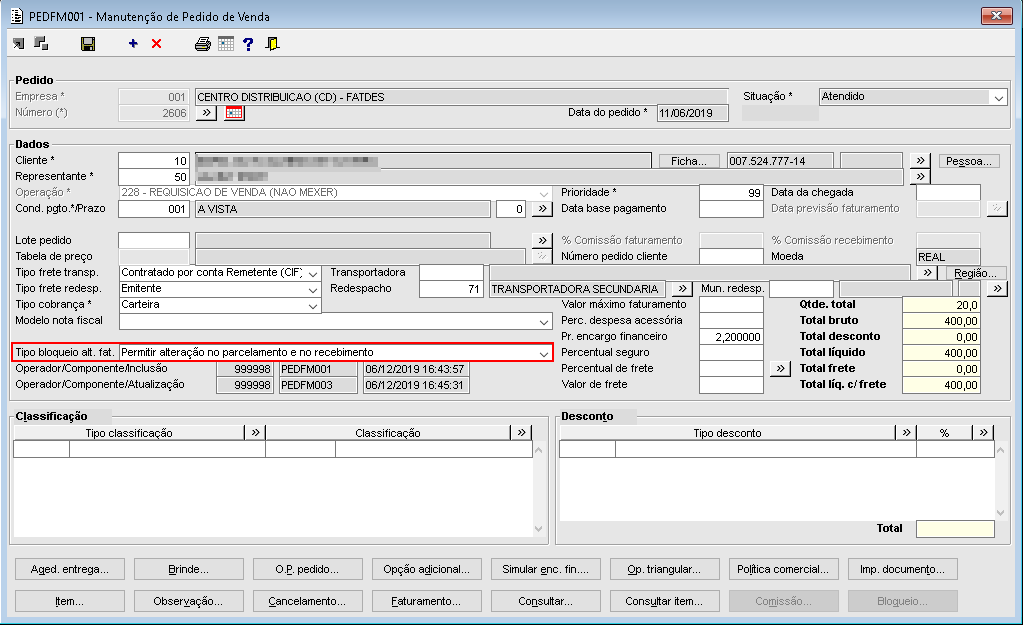
Task: Open O.P. pedido... button
Action: (x=307, y=569)
